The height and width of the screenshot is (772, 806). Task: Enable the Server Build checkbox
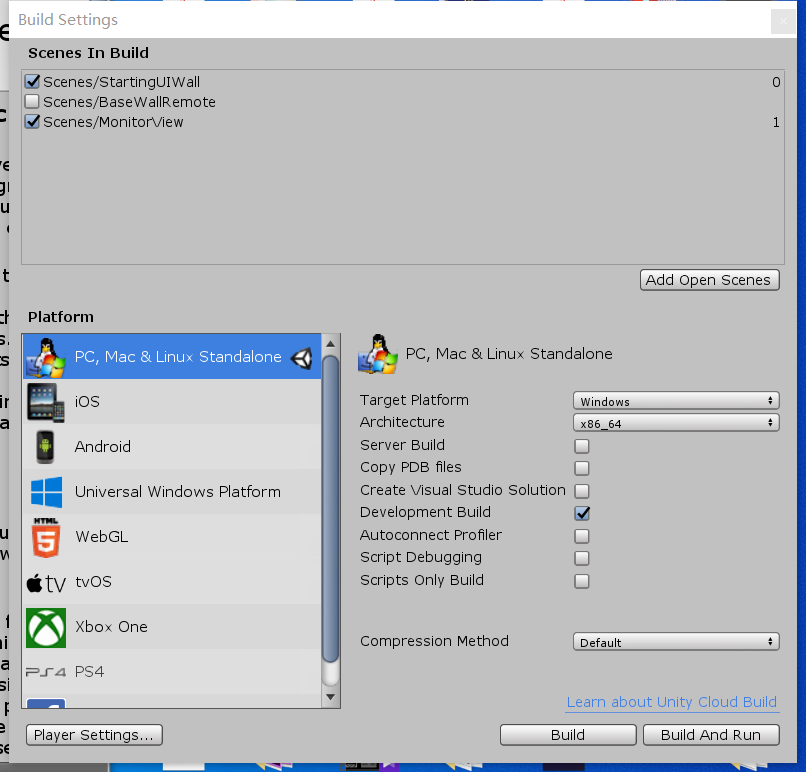point(582,446)
